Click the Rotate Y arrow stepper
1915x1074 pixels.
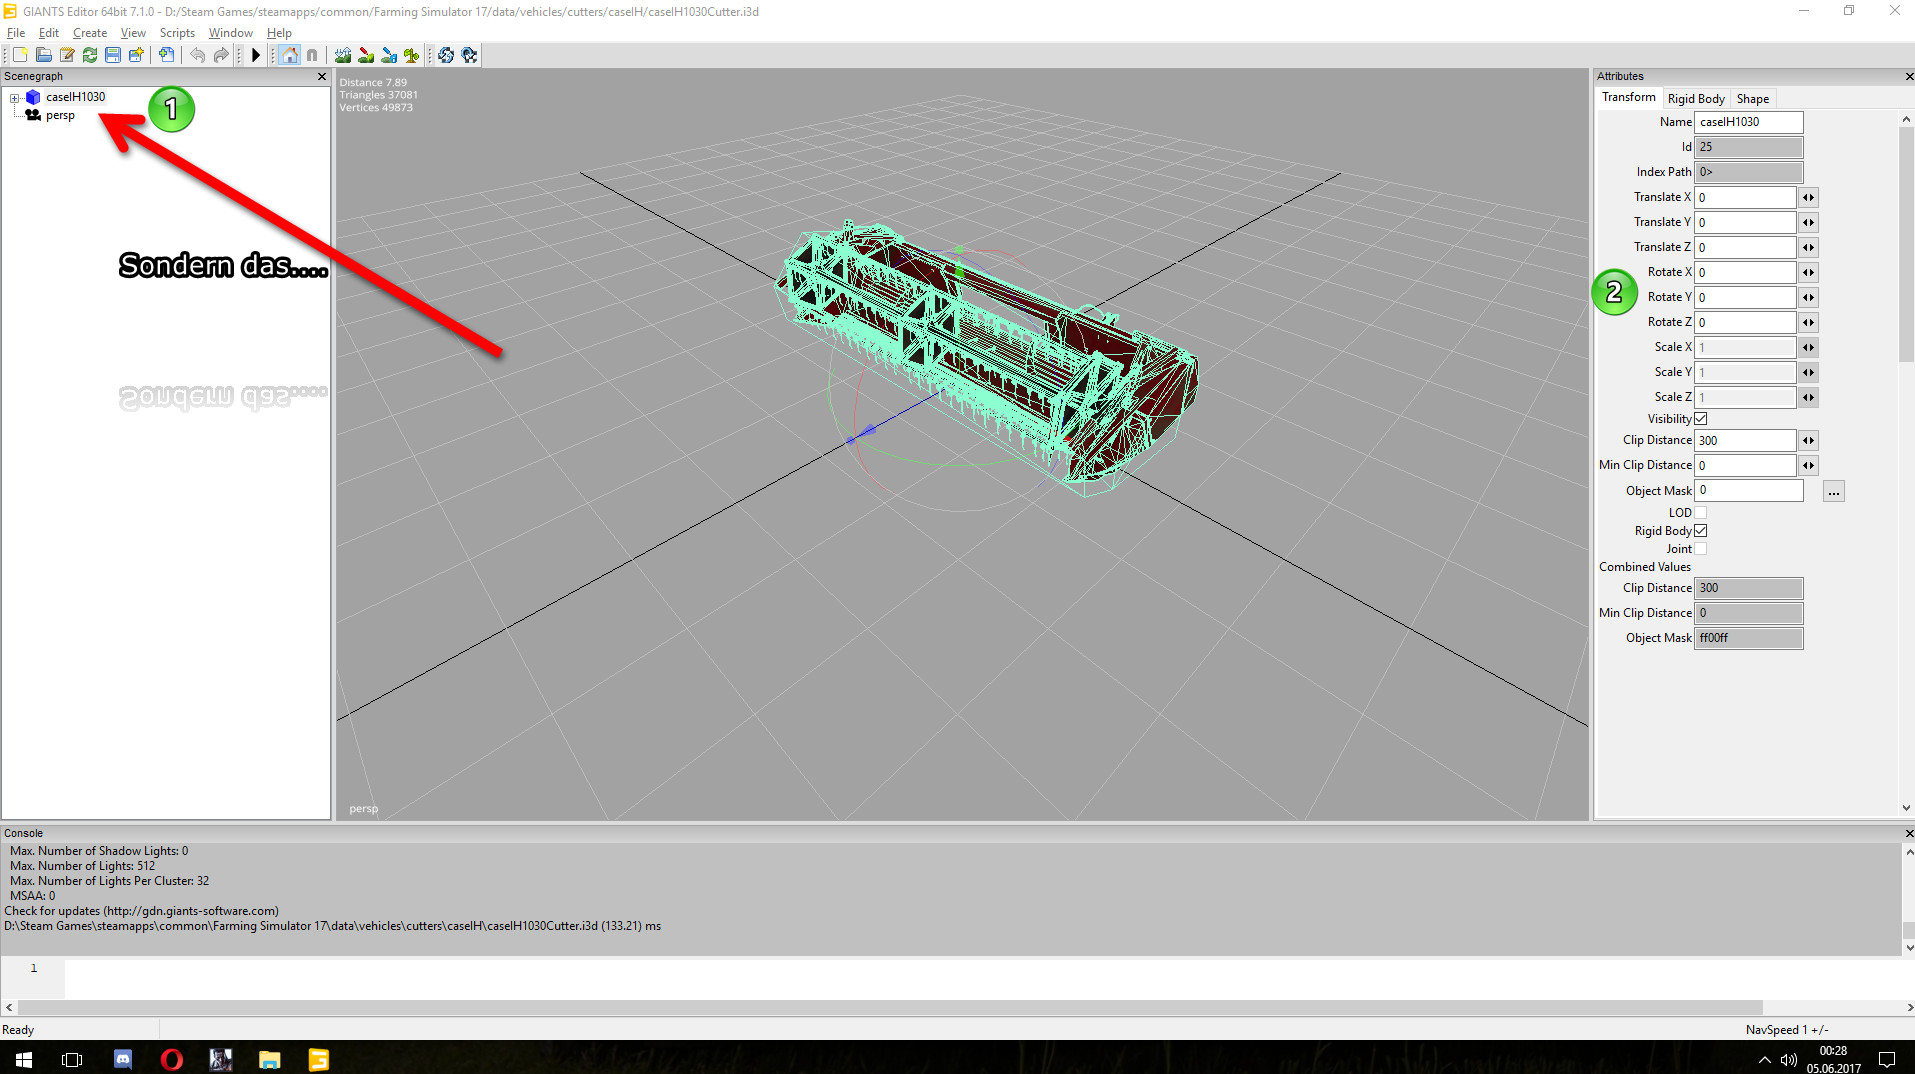(x=1808, y=297)
